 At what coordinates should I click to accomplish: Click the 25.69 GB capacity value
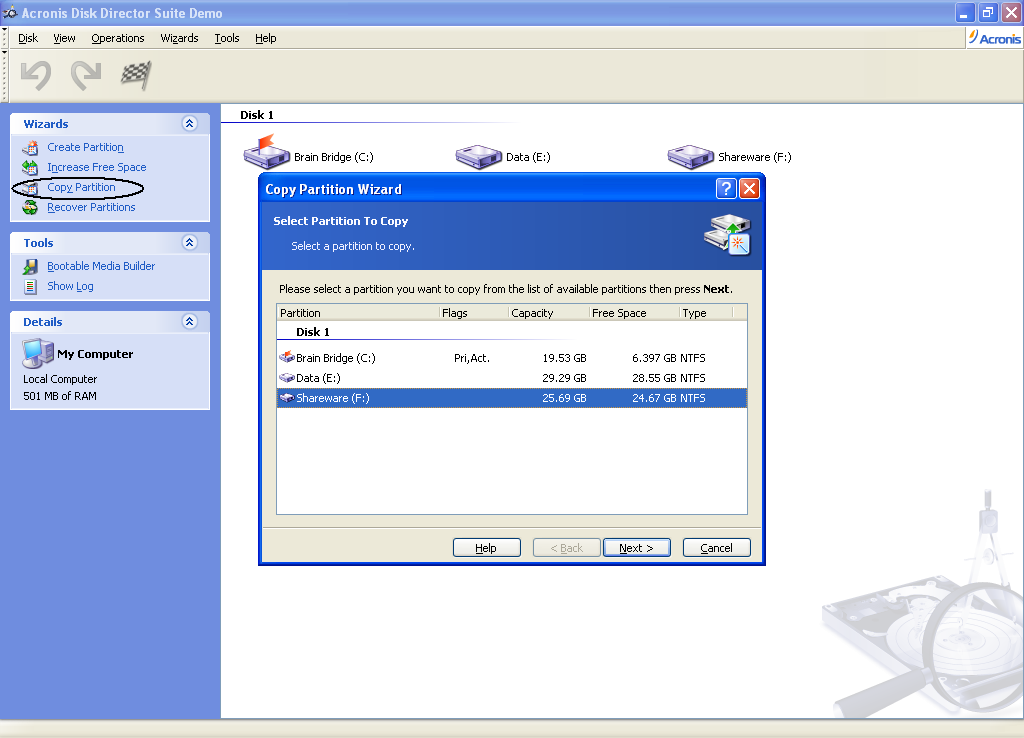click(x=564, y=398)
